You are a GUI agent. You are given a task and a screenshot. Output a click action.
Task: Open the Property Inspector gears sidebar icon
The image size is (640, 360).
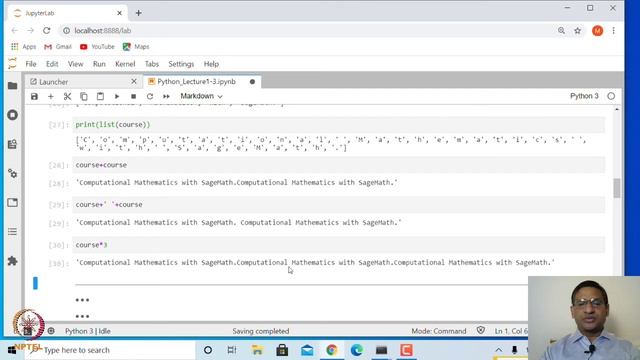click(x=13, y=173)
